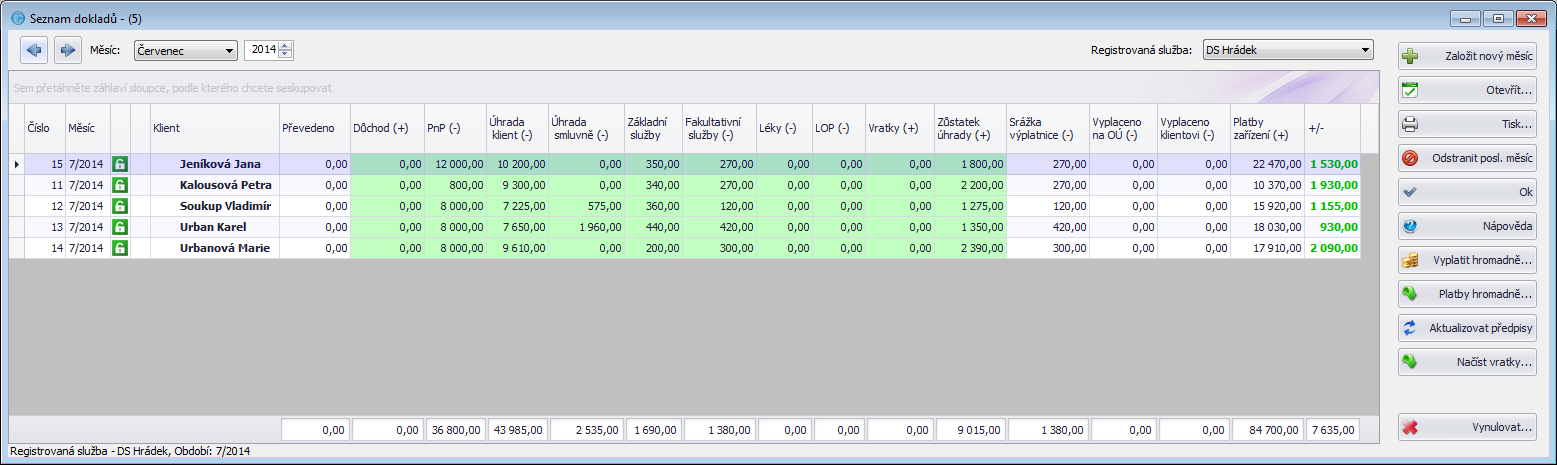Click the lock icon in Urban Karel row
Screen dimensions: 1557x465
tap(120, 226)
